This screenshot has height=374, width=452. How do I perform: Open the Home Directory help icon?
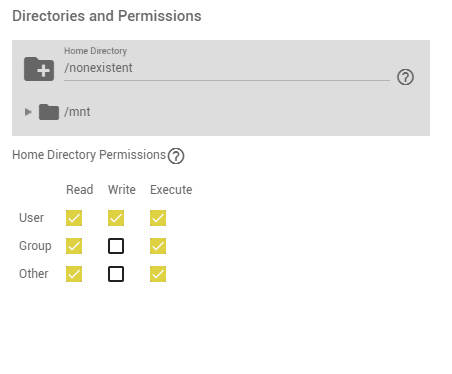405,77
